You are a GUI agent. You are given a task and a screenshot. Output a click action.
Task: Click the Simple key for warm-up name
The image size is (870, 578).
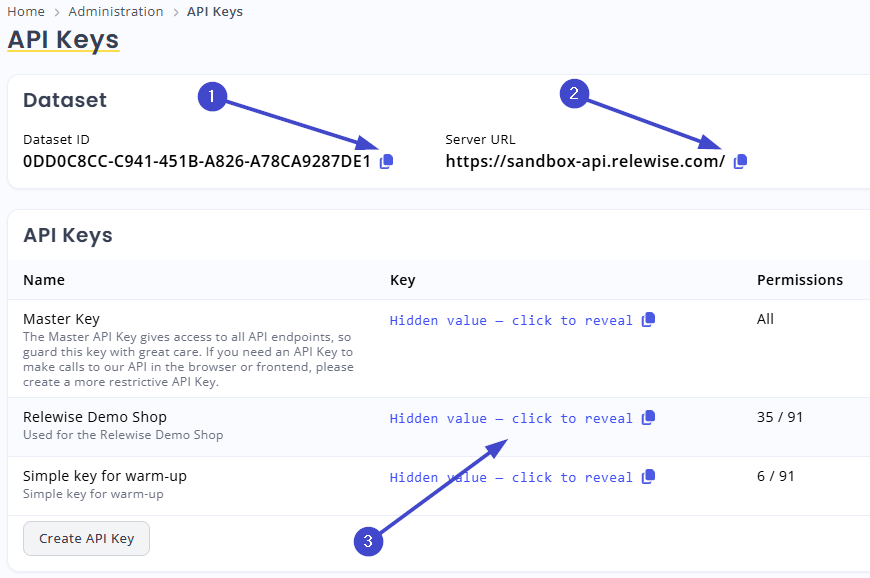coord(105,476)
